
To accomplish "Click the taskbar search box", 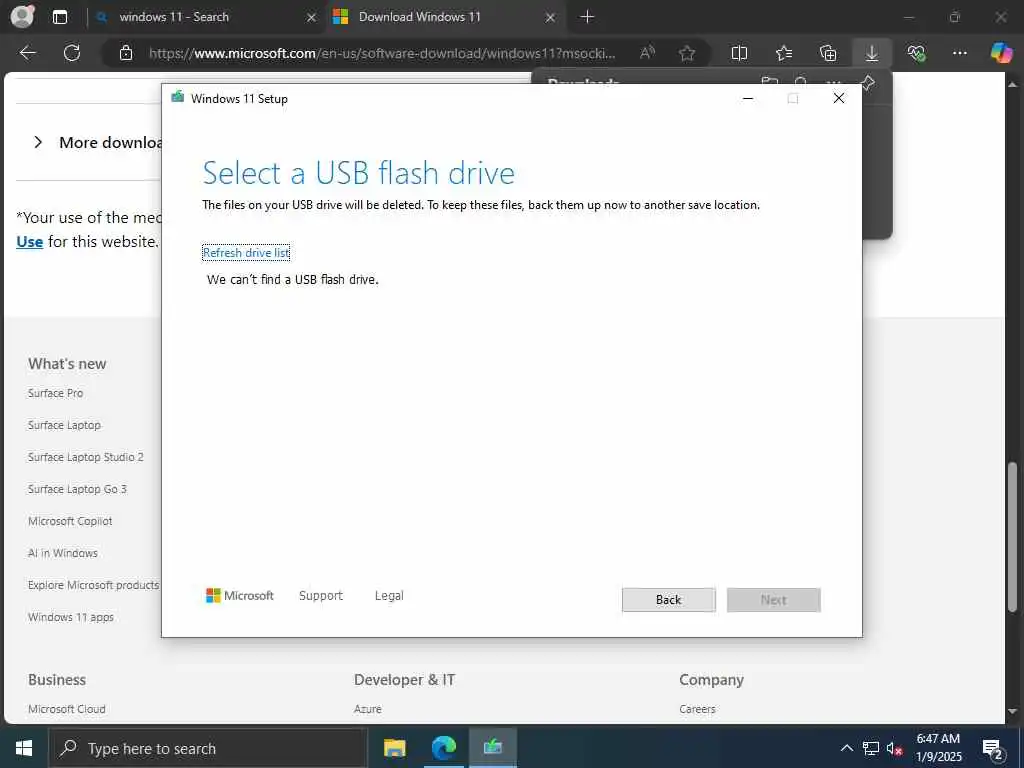I will coord(208,748).
